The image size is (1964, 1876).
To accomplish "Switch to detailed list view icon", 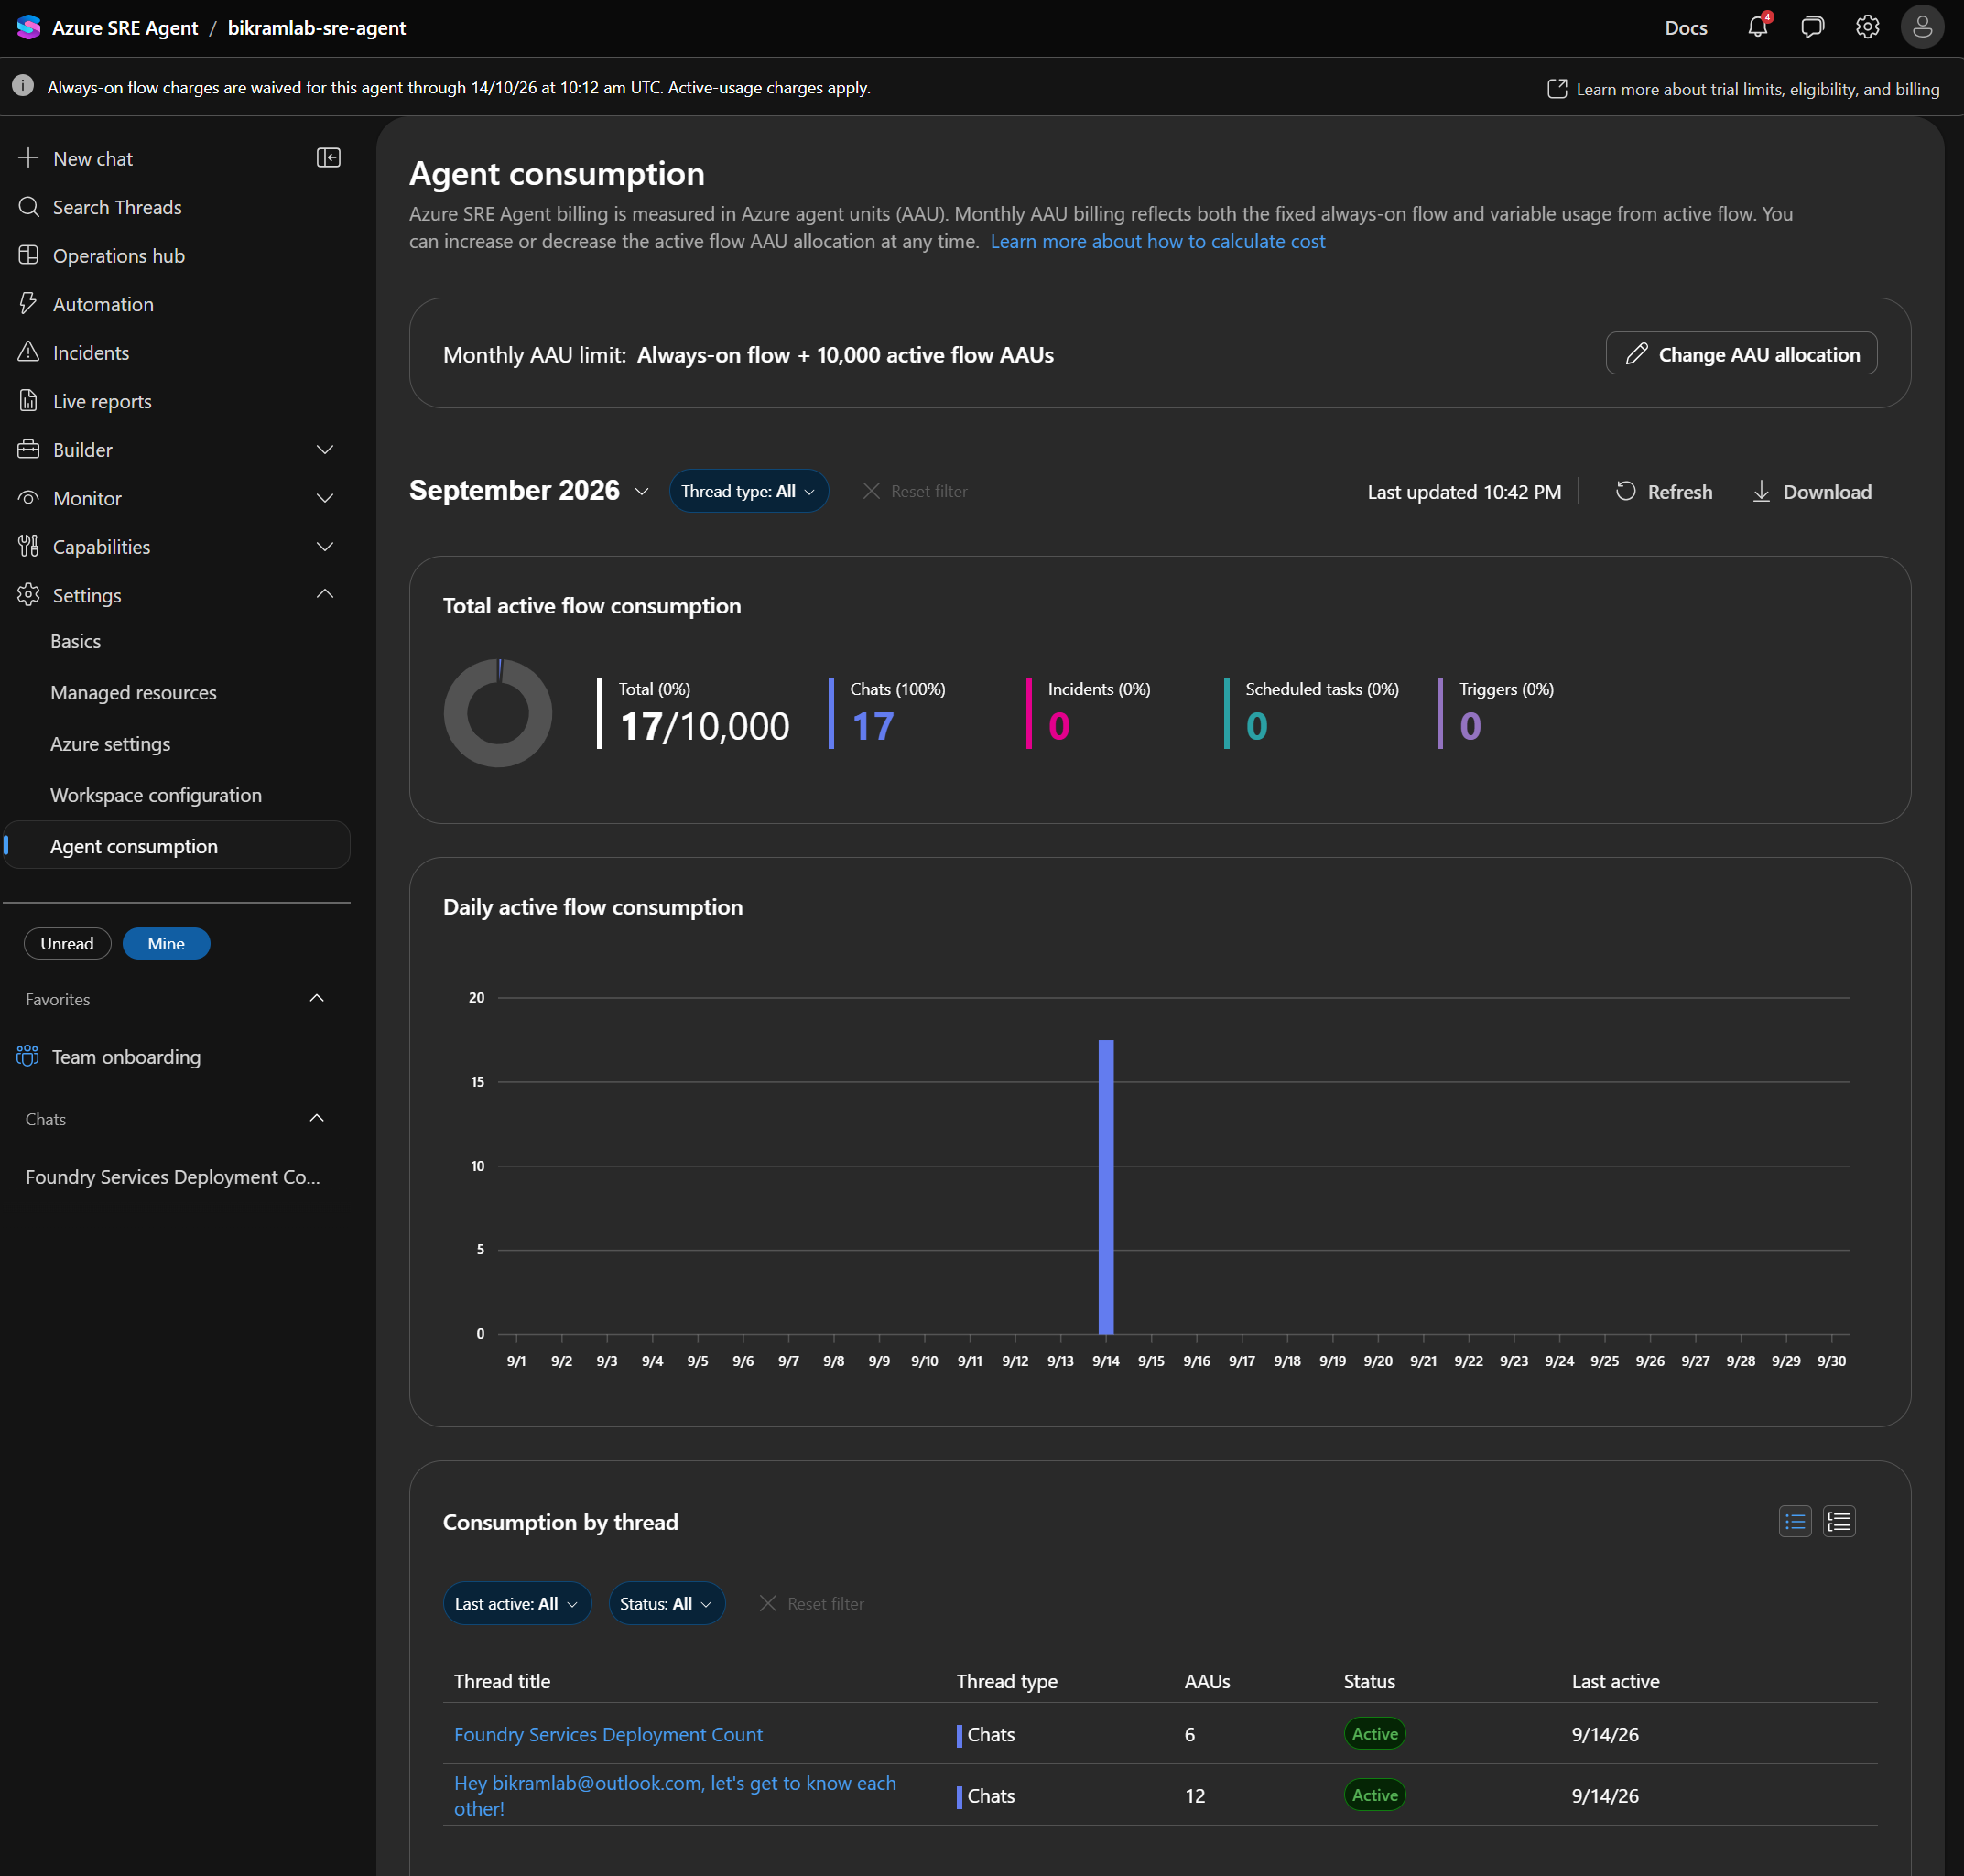I will [x=1839, y=1521].
